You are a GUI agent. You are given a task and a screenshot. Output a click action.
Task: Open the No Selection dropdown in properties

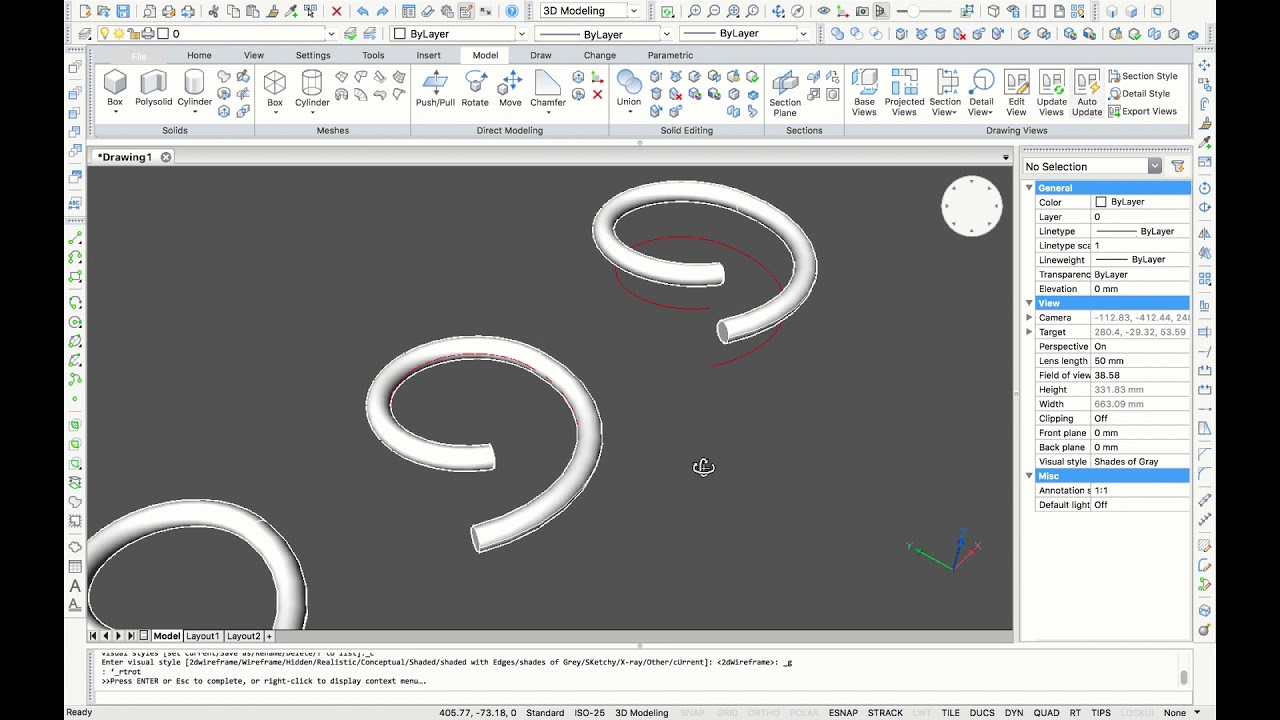coord(1154,166)
